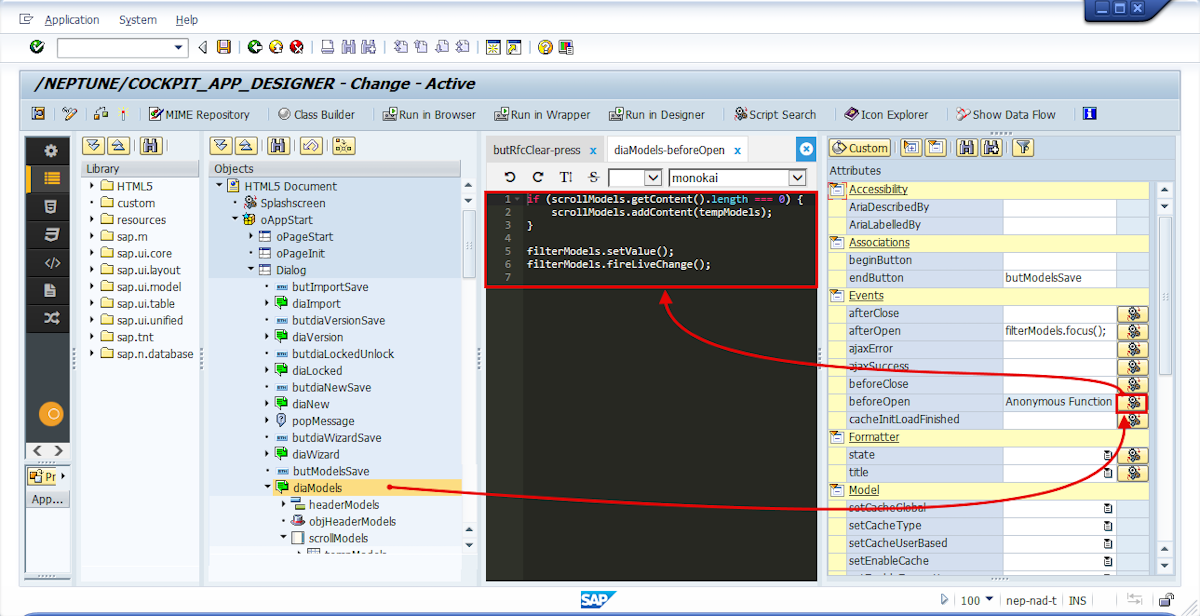Click the yellow Exit arrow icon
The image size is (1200, 616).
tap(275, 47)
